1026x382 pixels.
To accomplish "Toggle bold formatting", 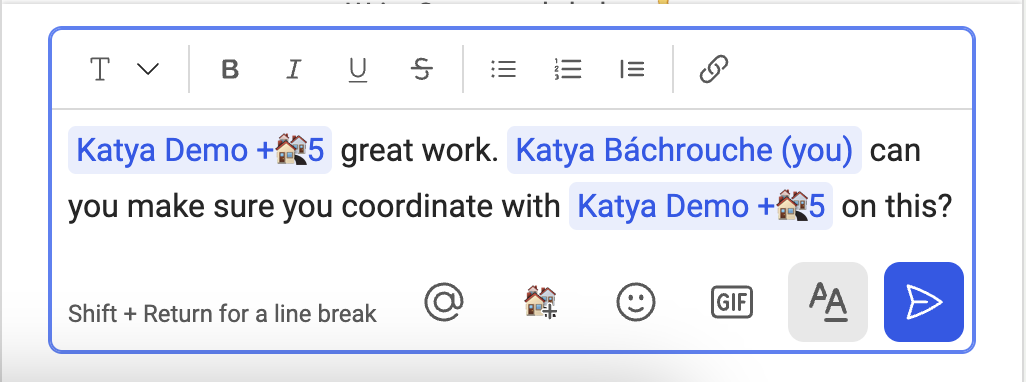I will pos(230,69).
